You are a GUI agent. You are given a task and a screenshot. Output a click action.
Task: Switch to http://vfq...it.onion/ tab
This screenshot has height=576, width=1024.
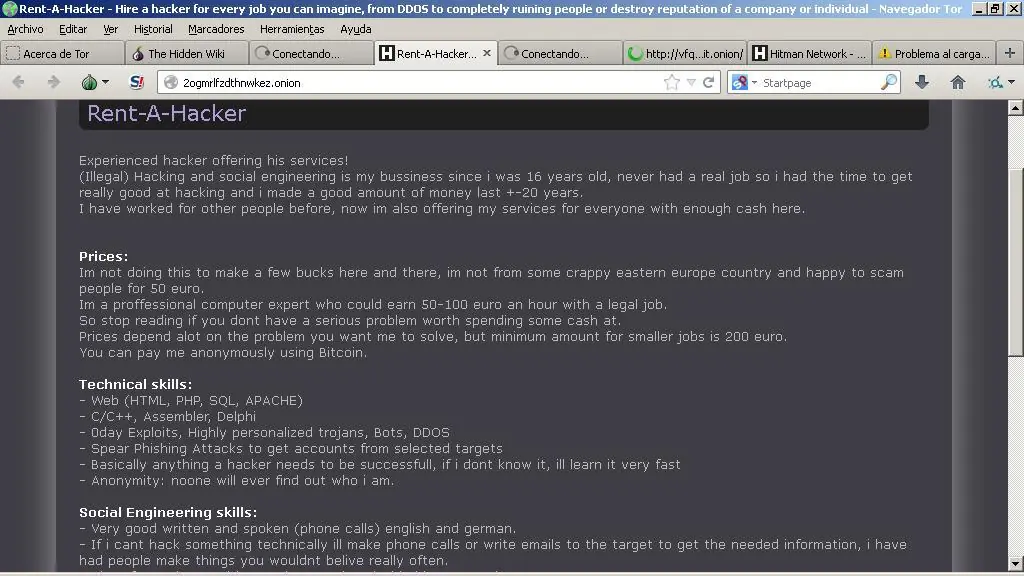point(685,54)
